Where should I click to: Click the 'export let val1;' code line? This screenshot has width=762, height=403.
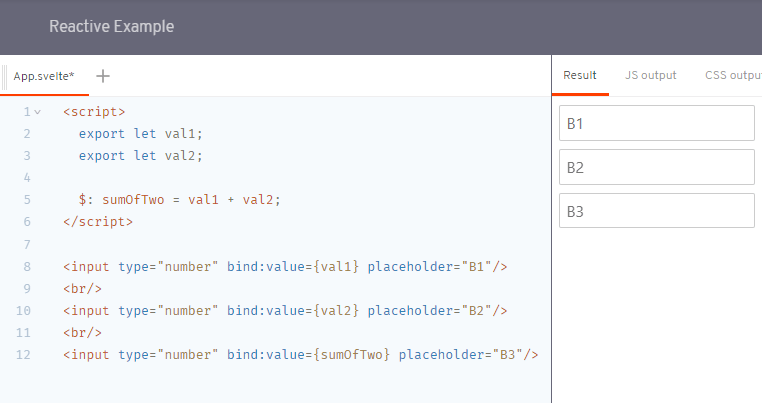(x=140, y=133)
